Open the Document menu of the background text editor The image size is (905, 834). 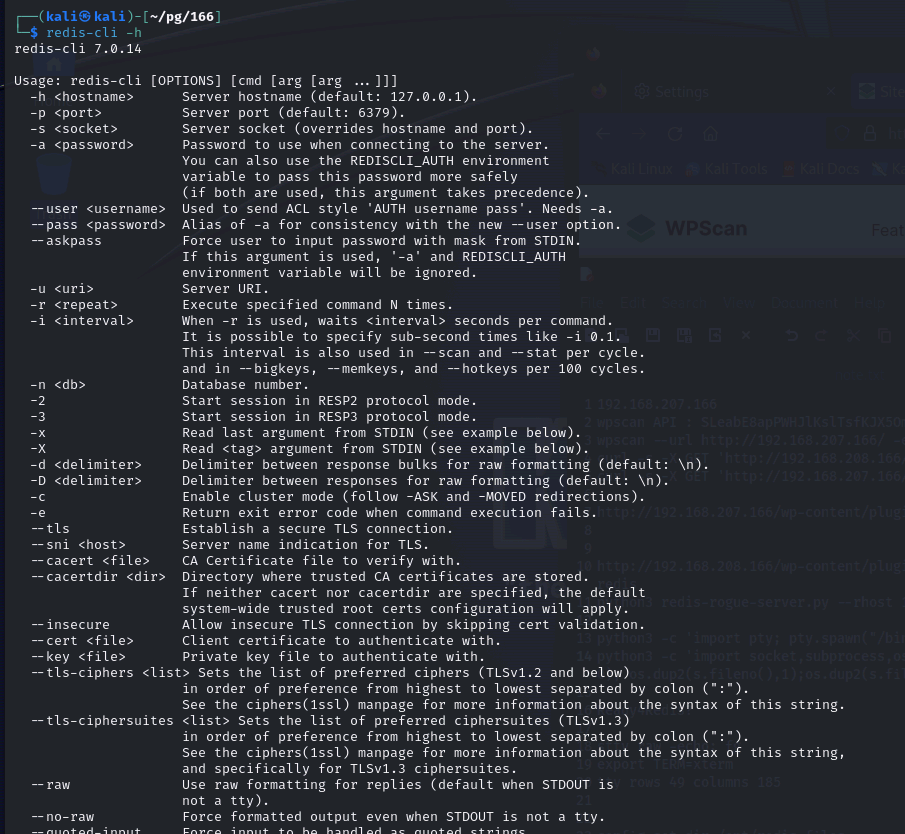click(804, 302)
